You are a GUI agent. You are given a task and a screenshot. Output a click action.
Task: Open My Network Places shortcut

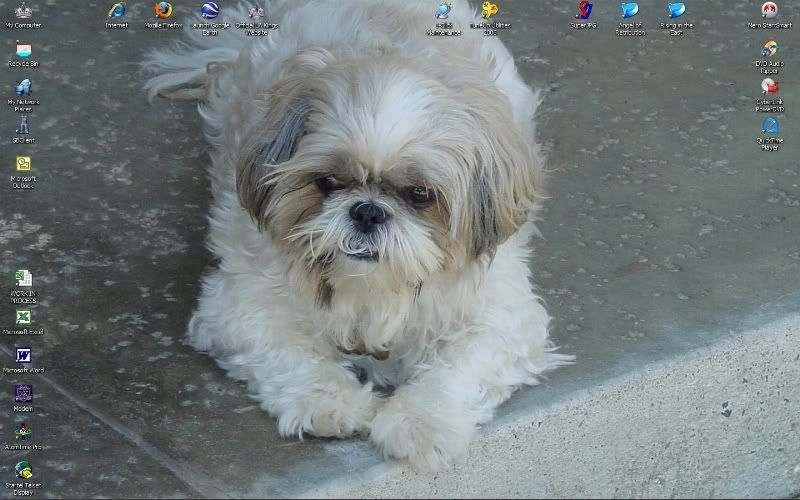point(23,88)
